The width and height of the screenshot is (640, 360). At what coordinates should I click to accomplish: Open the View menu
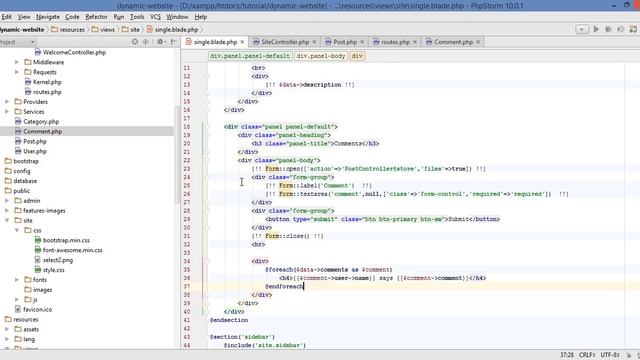click(x=24, y=17)
